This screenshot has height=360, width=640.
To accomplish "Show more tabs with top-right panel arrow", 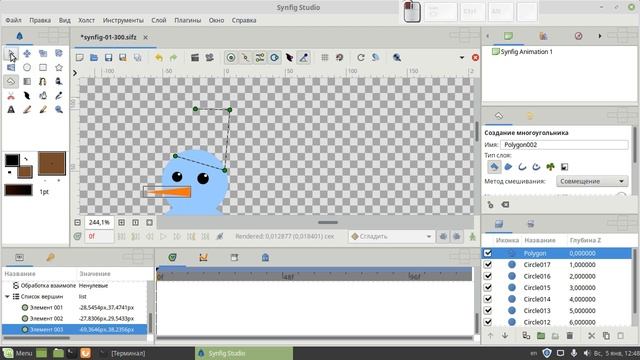I will coord(600,36).
